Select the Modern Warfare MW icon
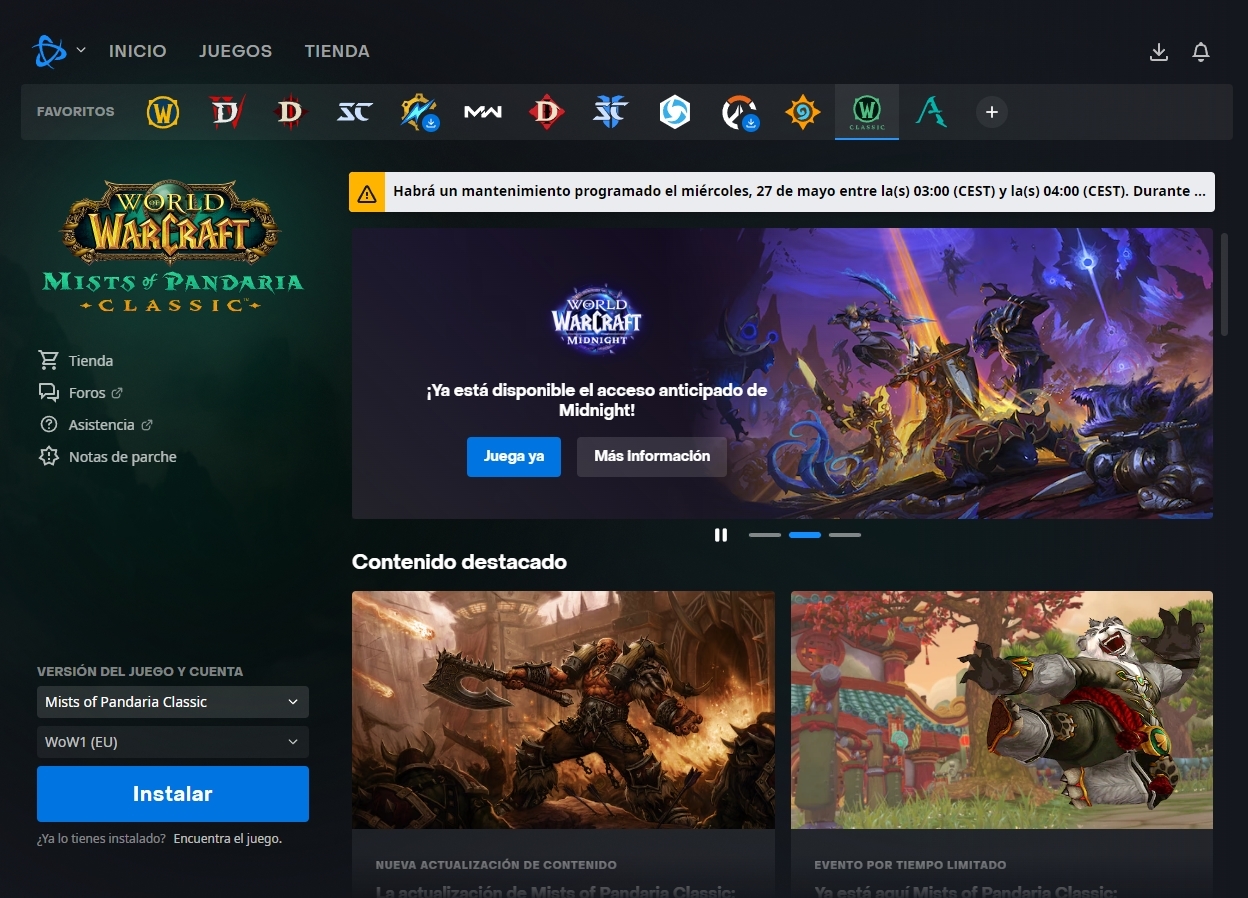This screenshot has width=1248, height=898. pyautogui.click(x=483, y=112)
